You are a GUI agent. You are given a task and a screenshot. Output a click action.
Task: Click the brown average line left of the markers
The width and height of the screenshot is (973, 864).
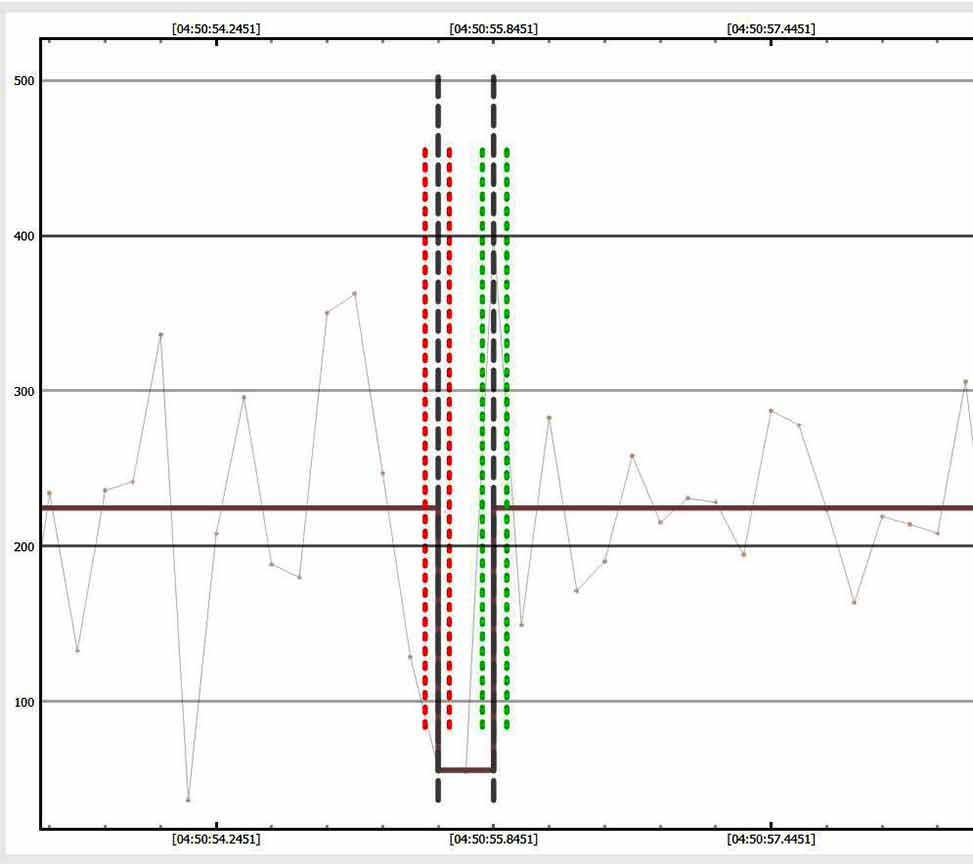point(230,508)
